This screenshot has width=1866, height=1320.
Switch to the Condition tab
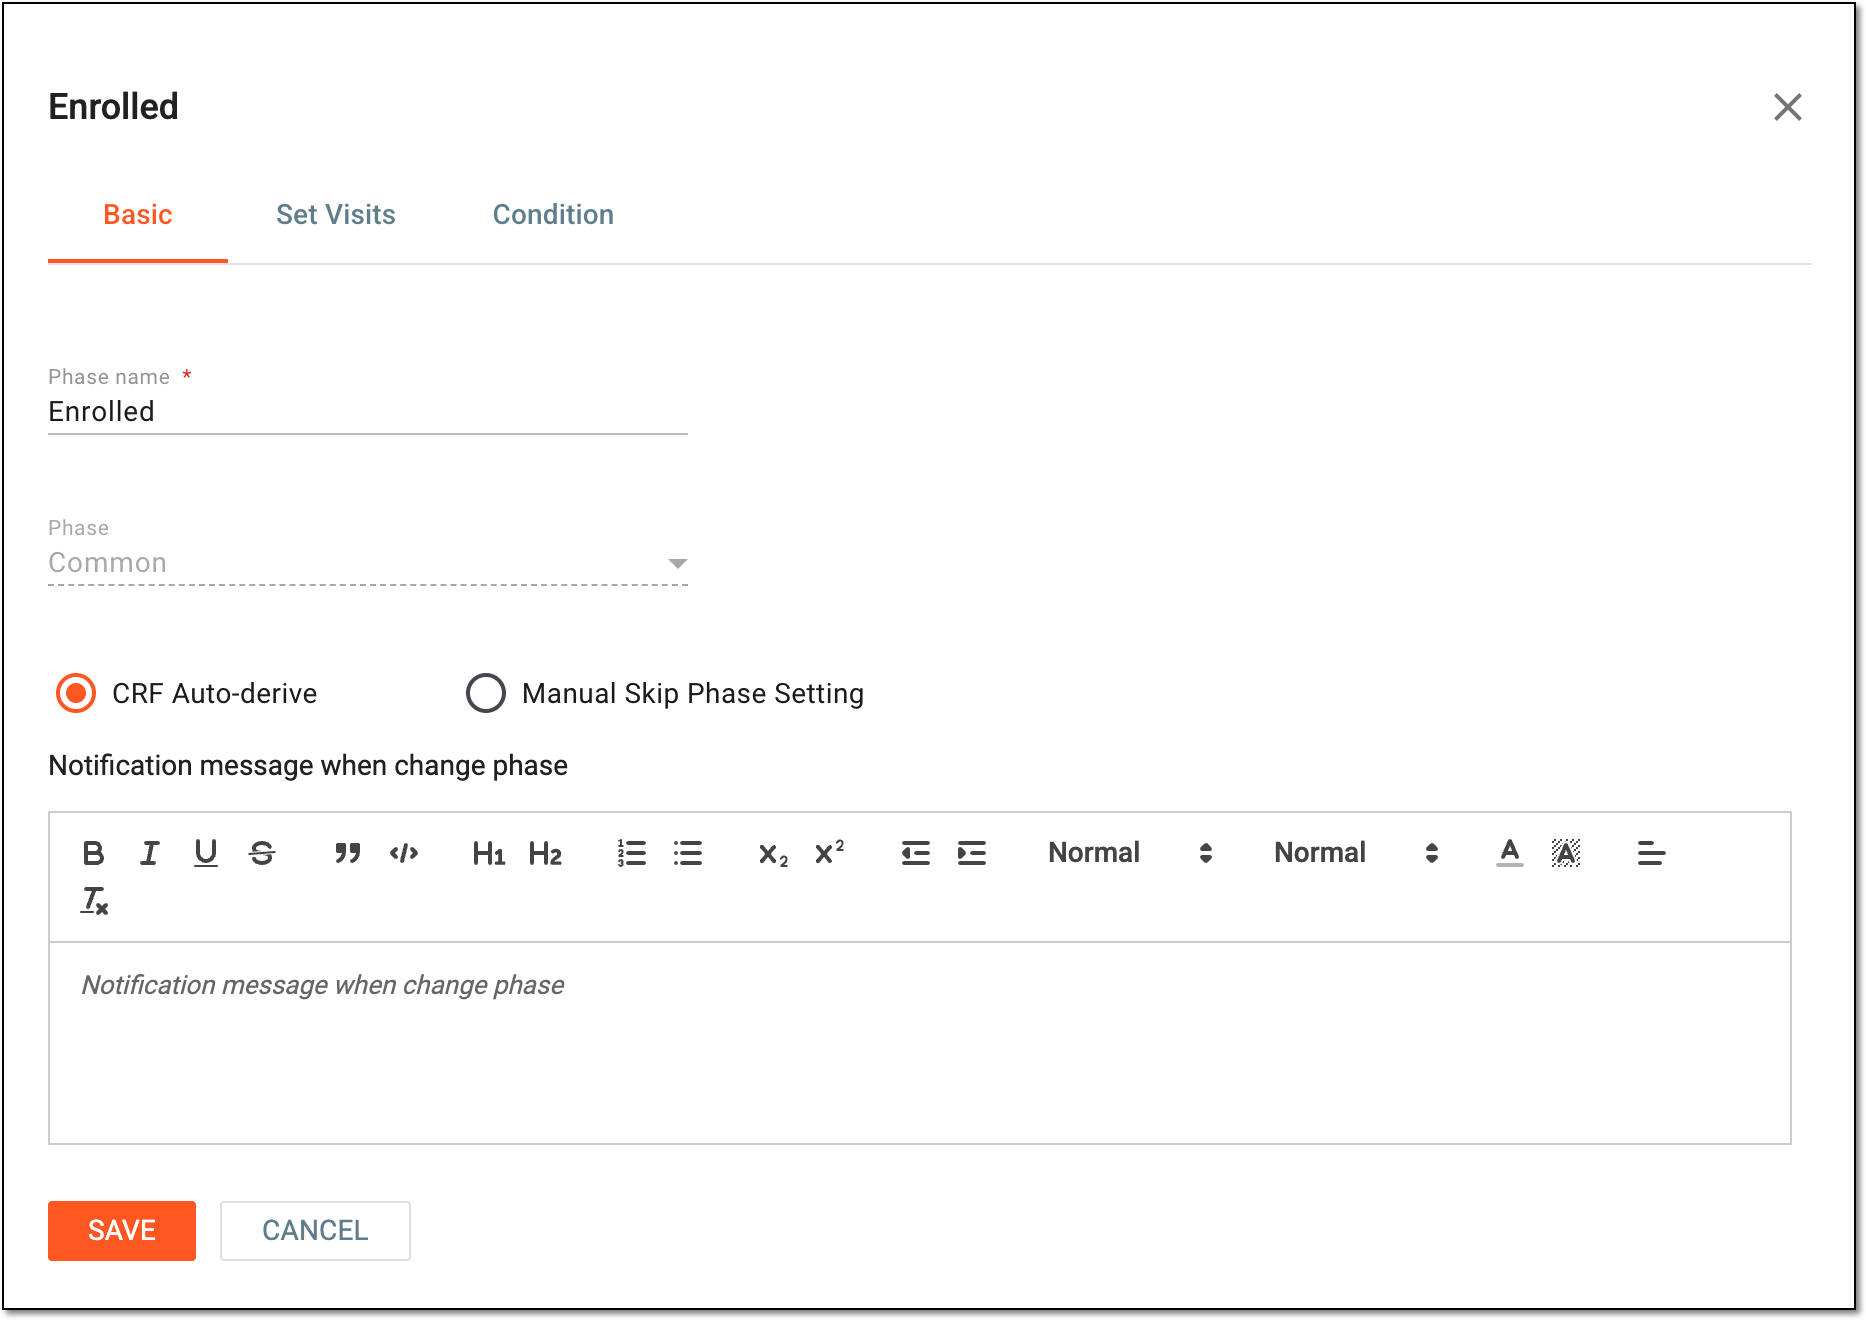click(553, 215)
